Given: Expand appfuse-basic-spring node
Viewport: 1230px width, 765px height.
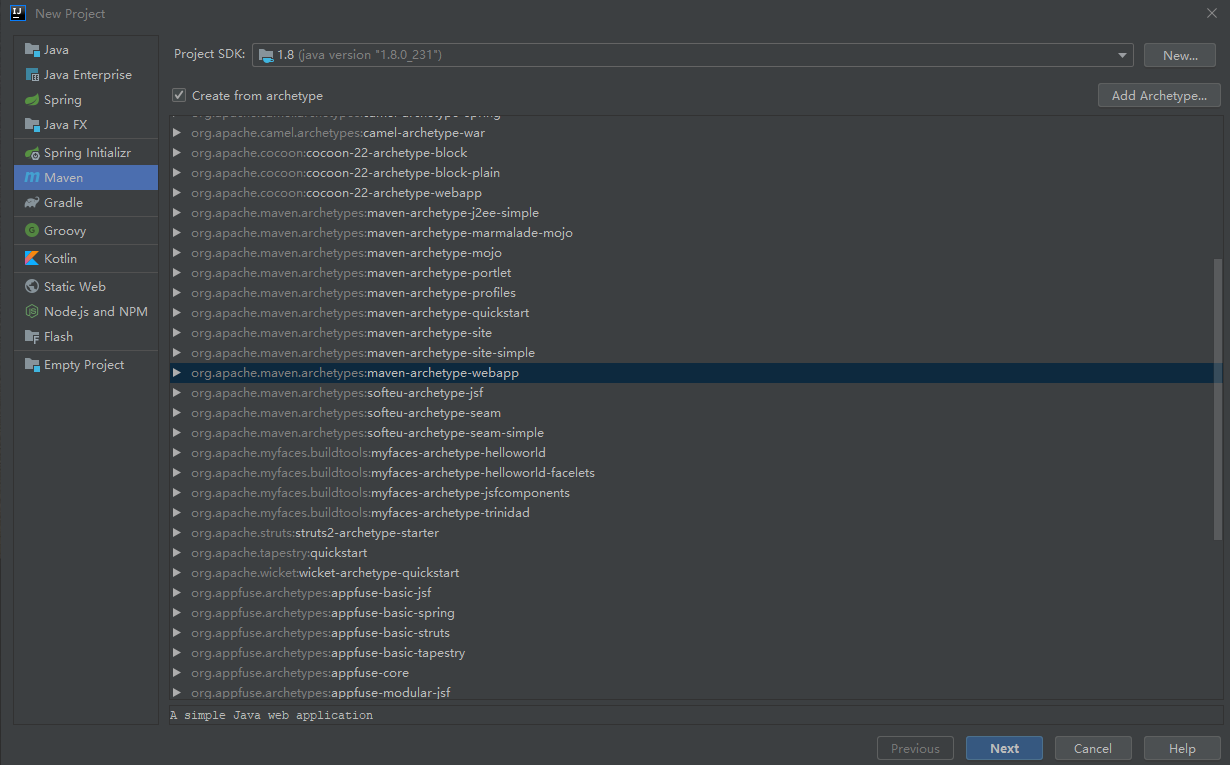Looking at the screenshot, I should pos(177,613).
